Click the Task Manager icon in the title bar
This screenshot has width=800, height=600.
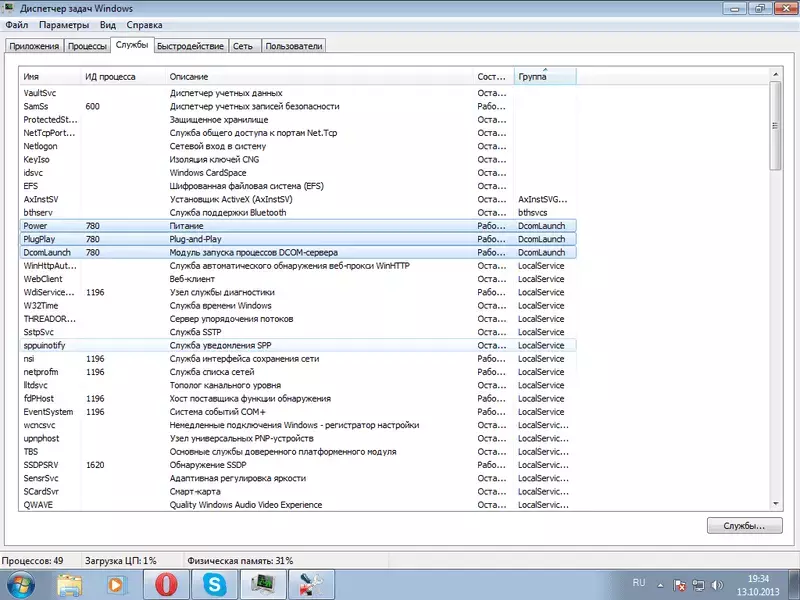pyautogui.click(x=9, y=8)
